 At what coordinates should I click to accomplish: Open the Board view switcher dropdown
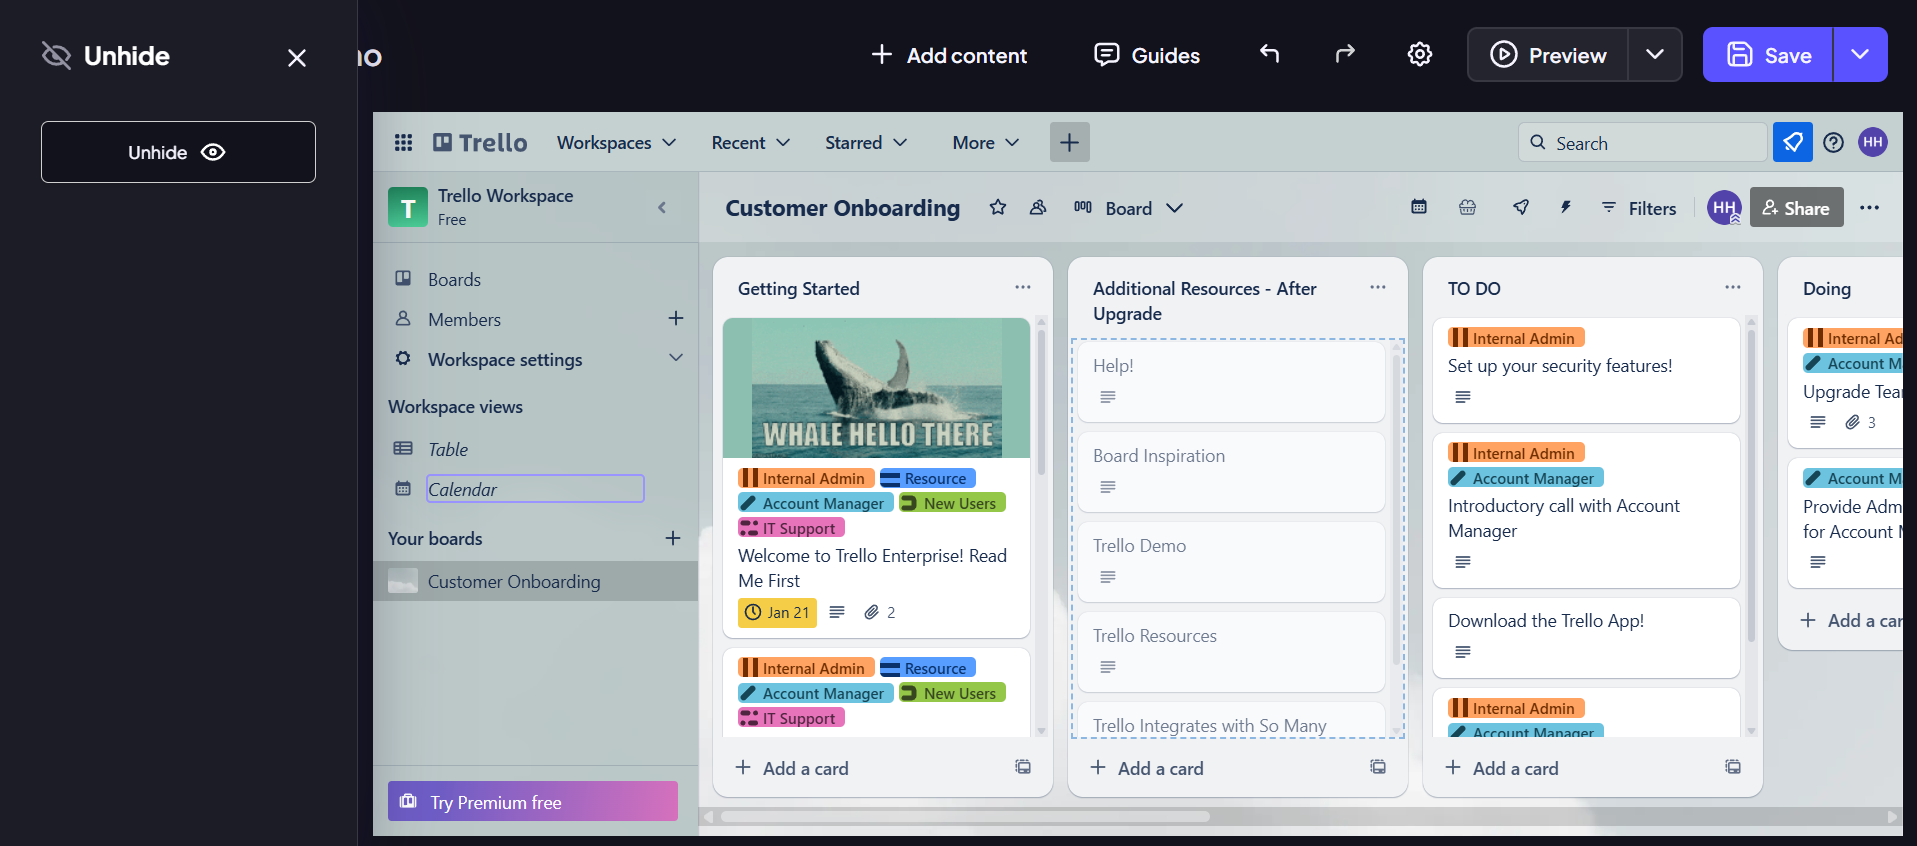pyautogui.click(x=1128, y=208)
